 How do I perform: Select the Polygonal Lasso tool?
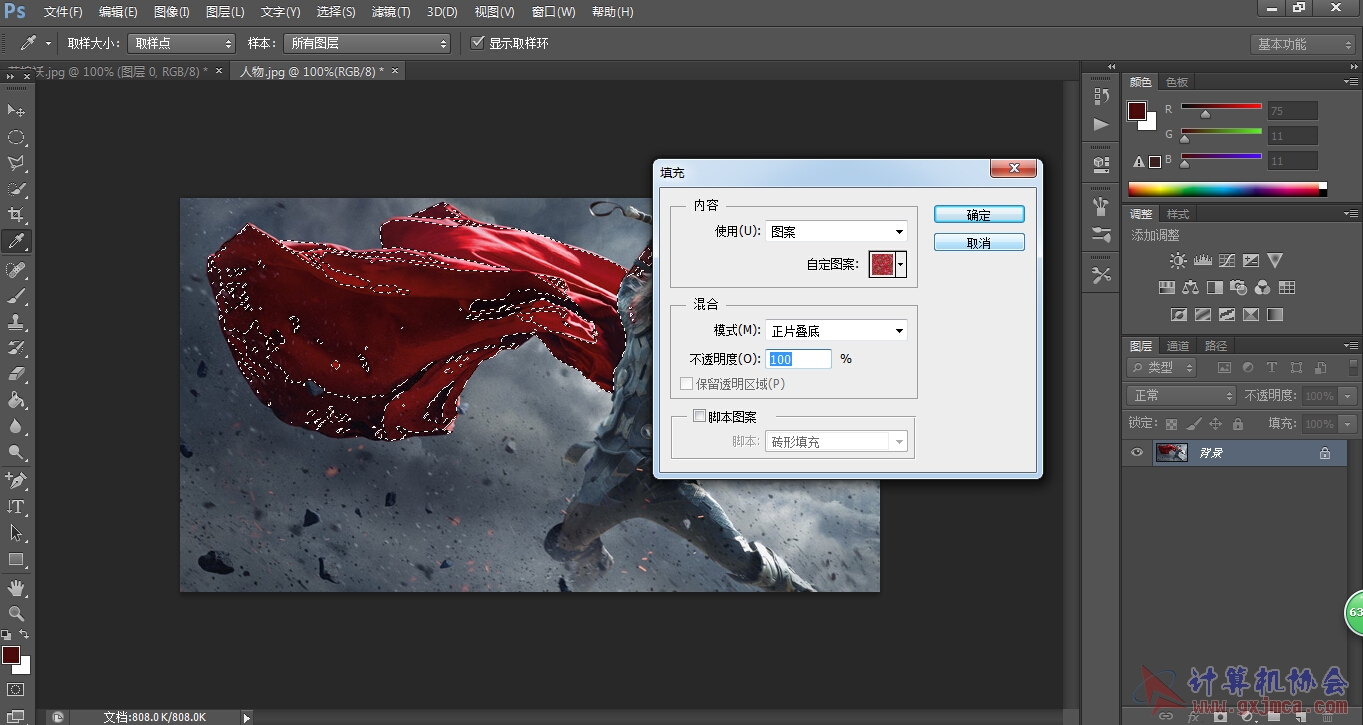click(16, 163)
